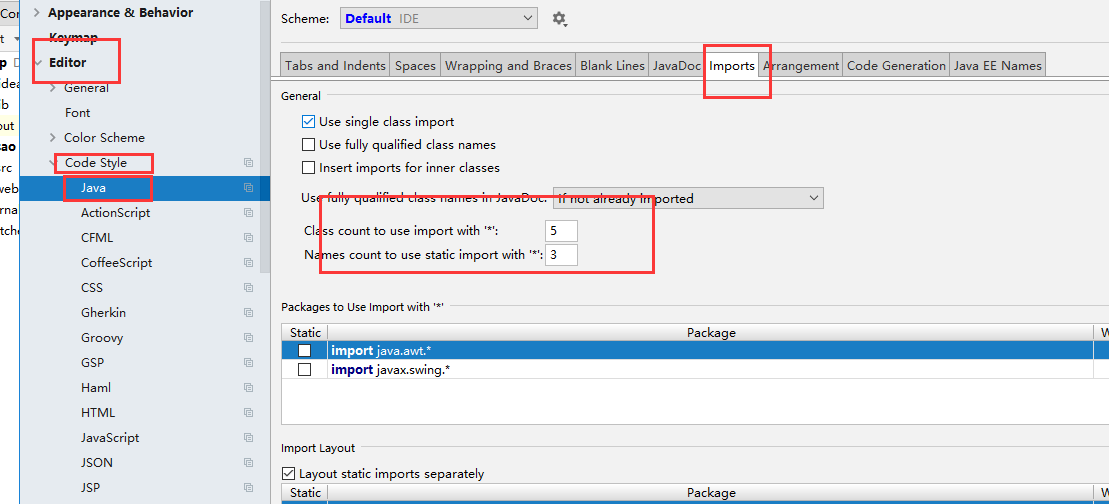Screen dimensions: 1109x504
Task: Open Blank Lines tab
Action: [x=612, y=66]
